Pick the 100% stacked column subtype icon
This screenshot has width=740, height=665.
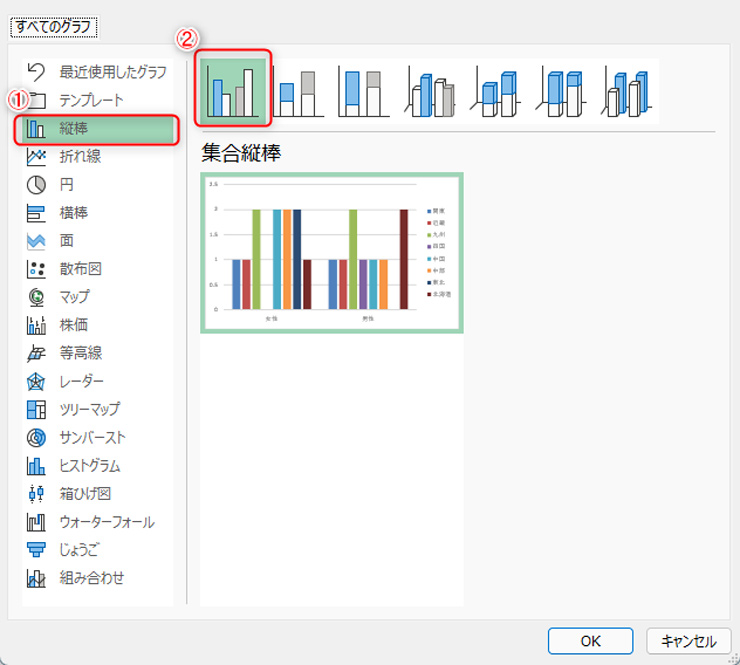[x=362, y=91]
